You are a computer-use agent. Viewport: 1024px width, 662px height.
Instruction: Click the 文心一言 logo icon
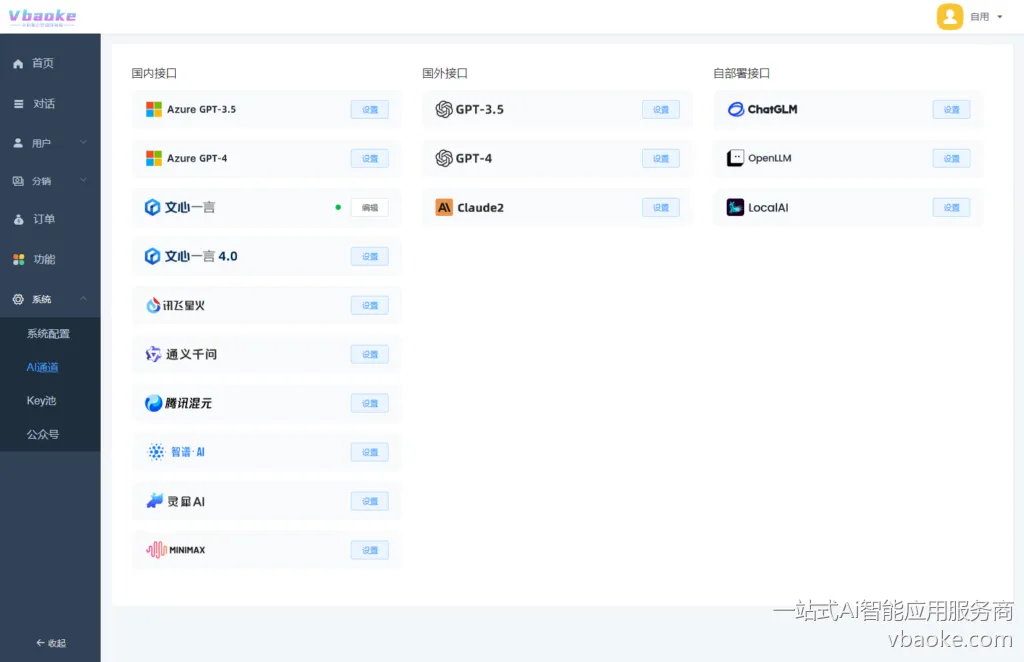point(152,208)
